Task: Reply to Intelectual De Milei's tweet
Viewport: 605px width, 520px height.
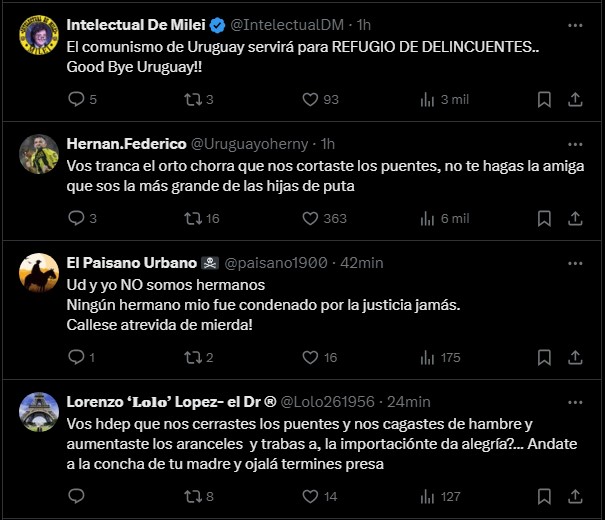Action: [x=78, y=99]
